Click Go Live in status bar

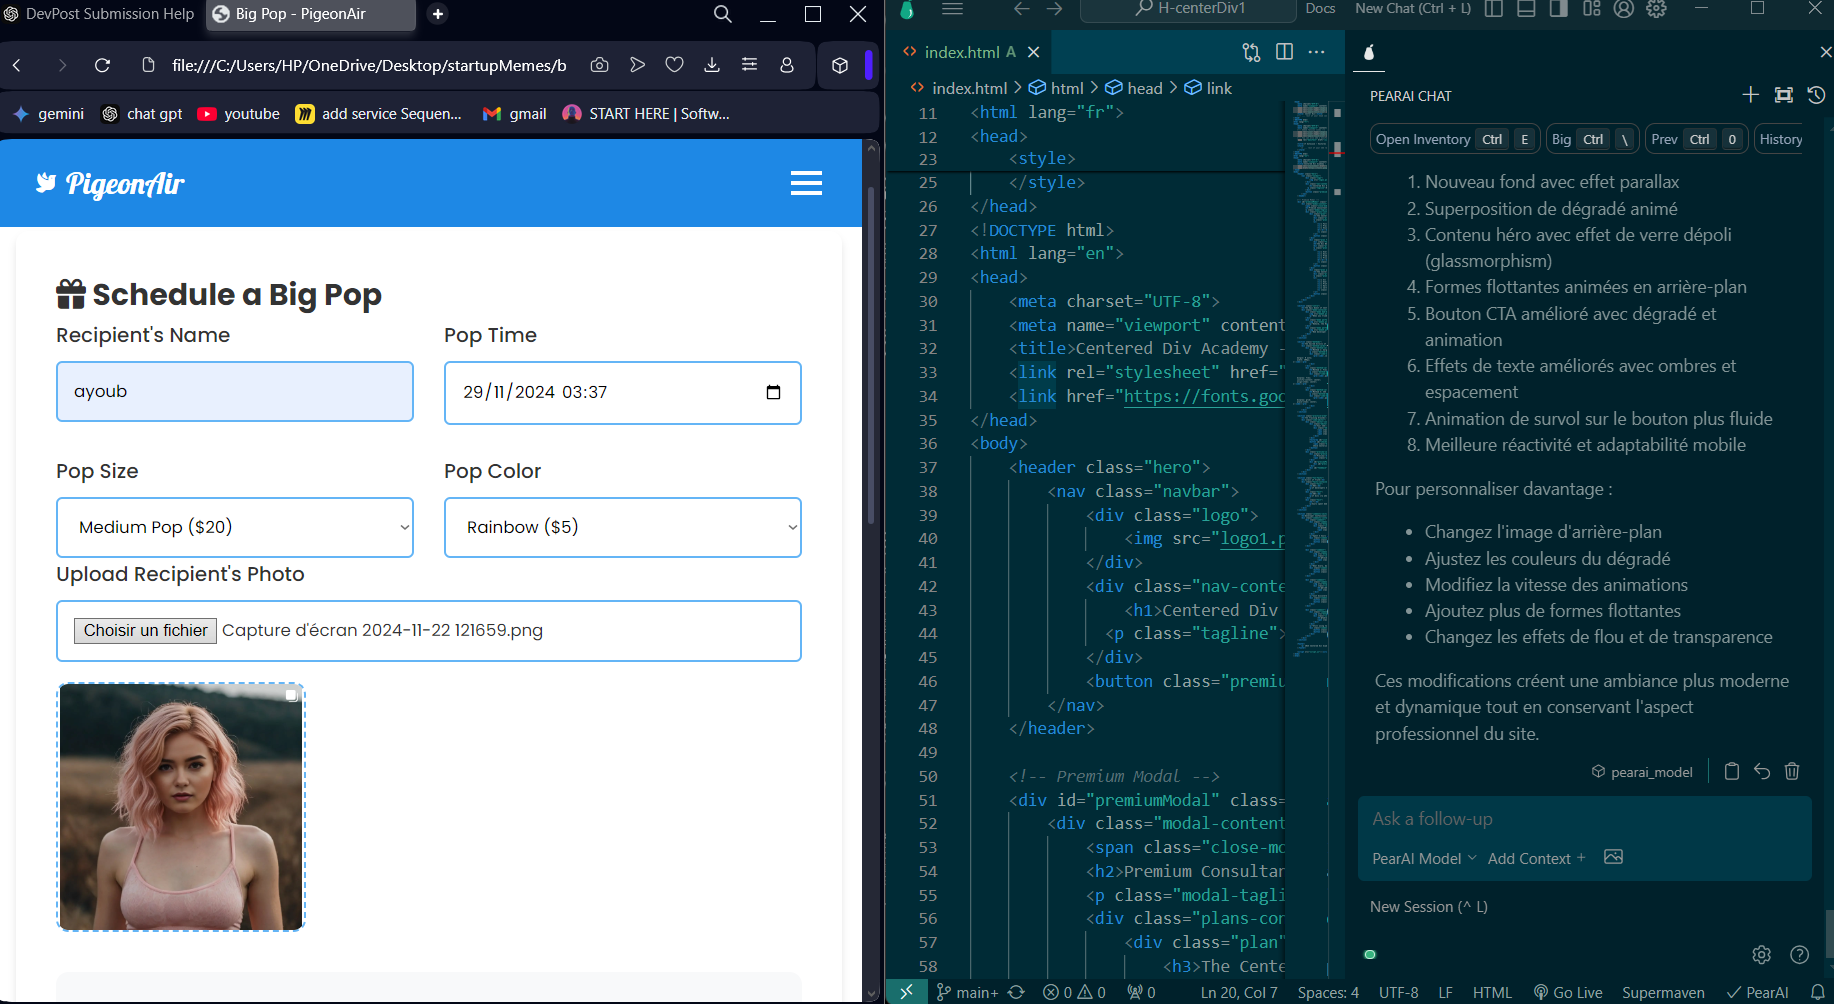click(x=1568, y=992)
